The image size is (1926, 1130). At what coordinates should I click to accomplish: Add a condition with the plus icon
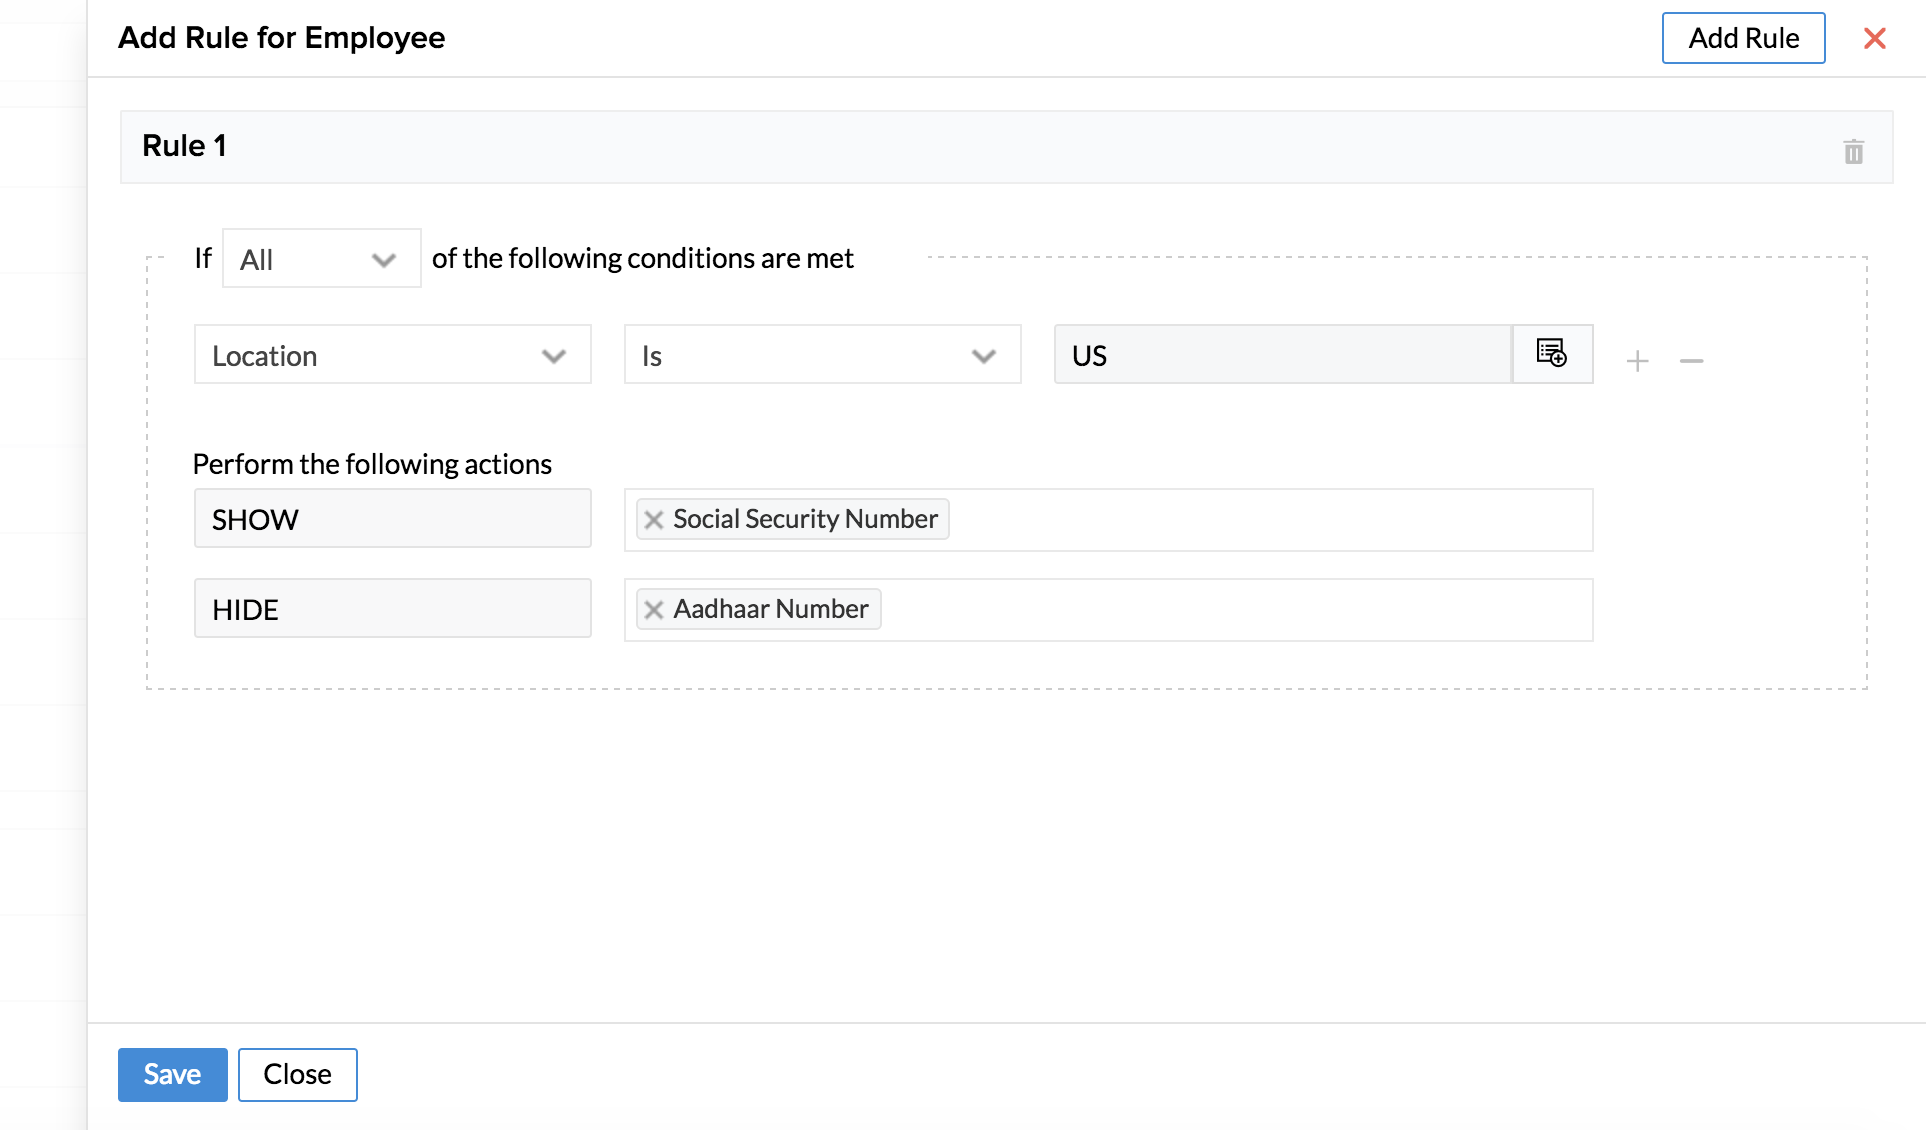(1637, 361)
